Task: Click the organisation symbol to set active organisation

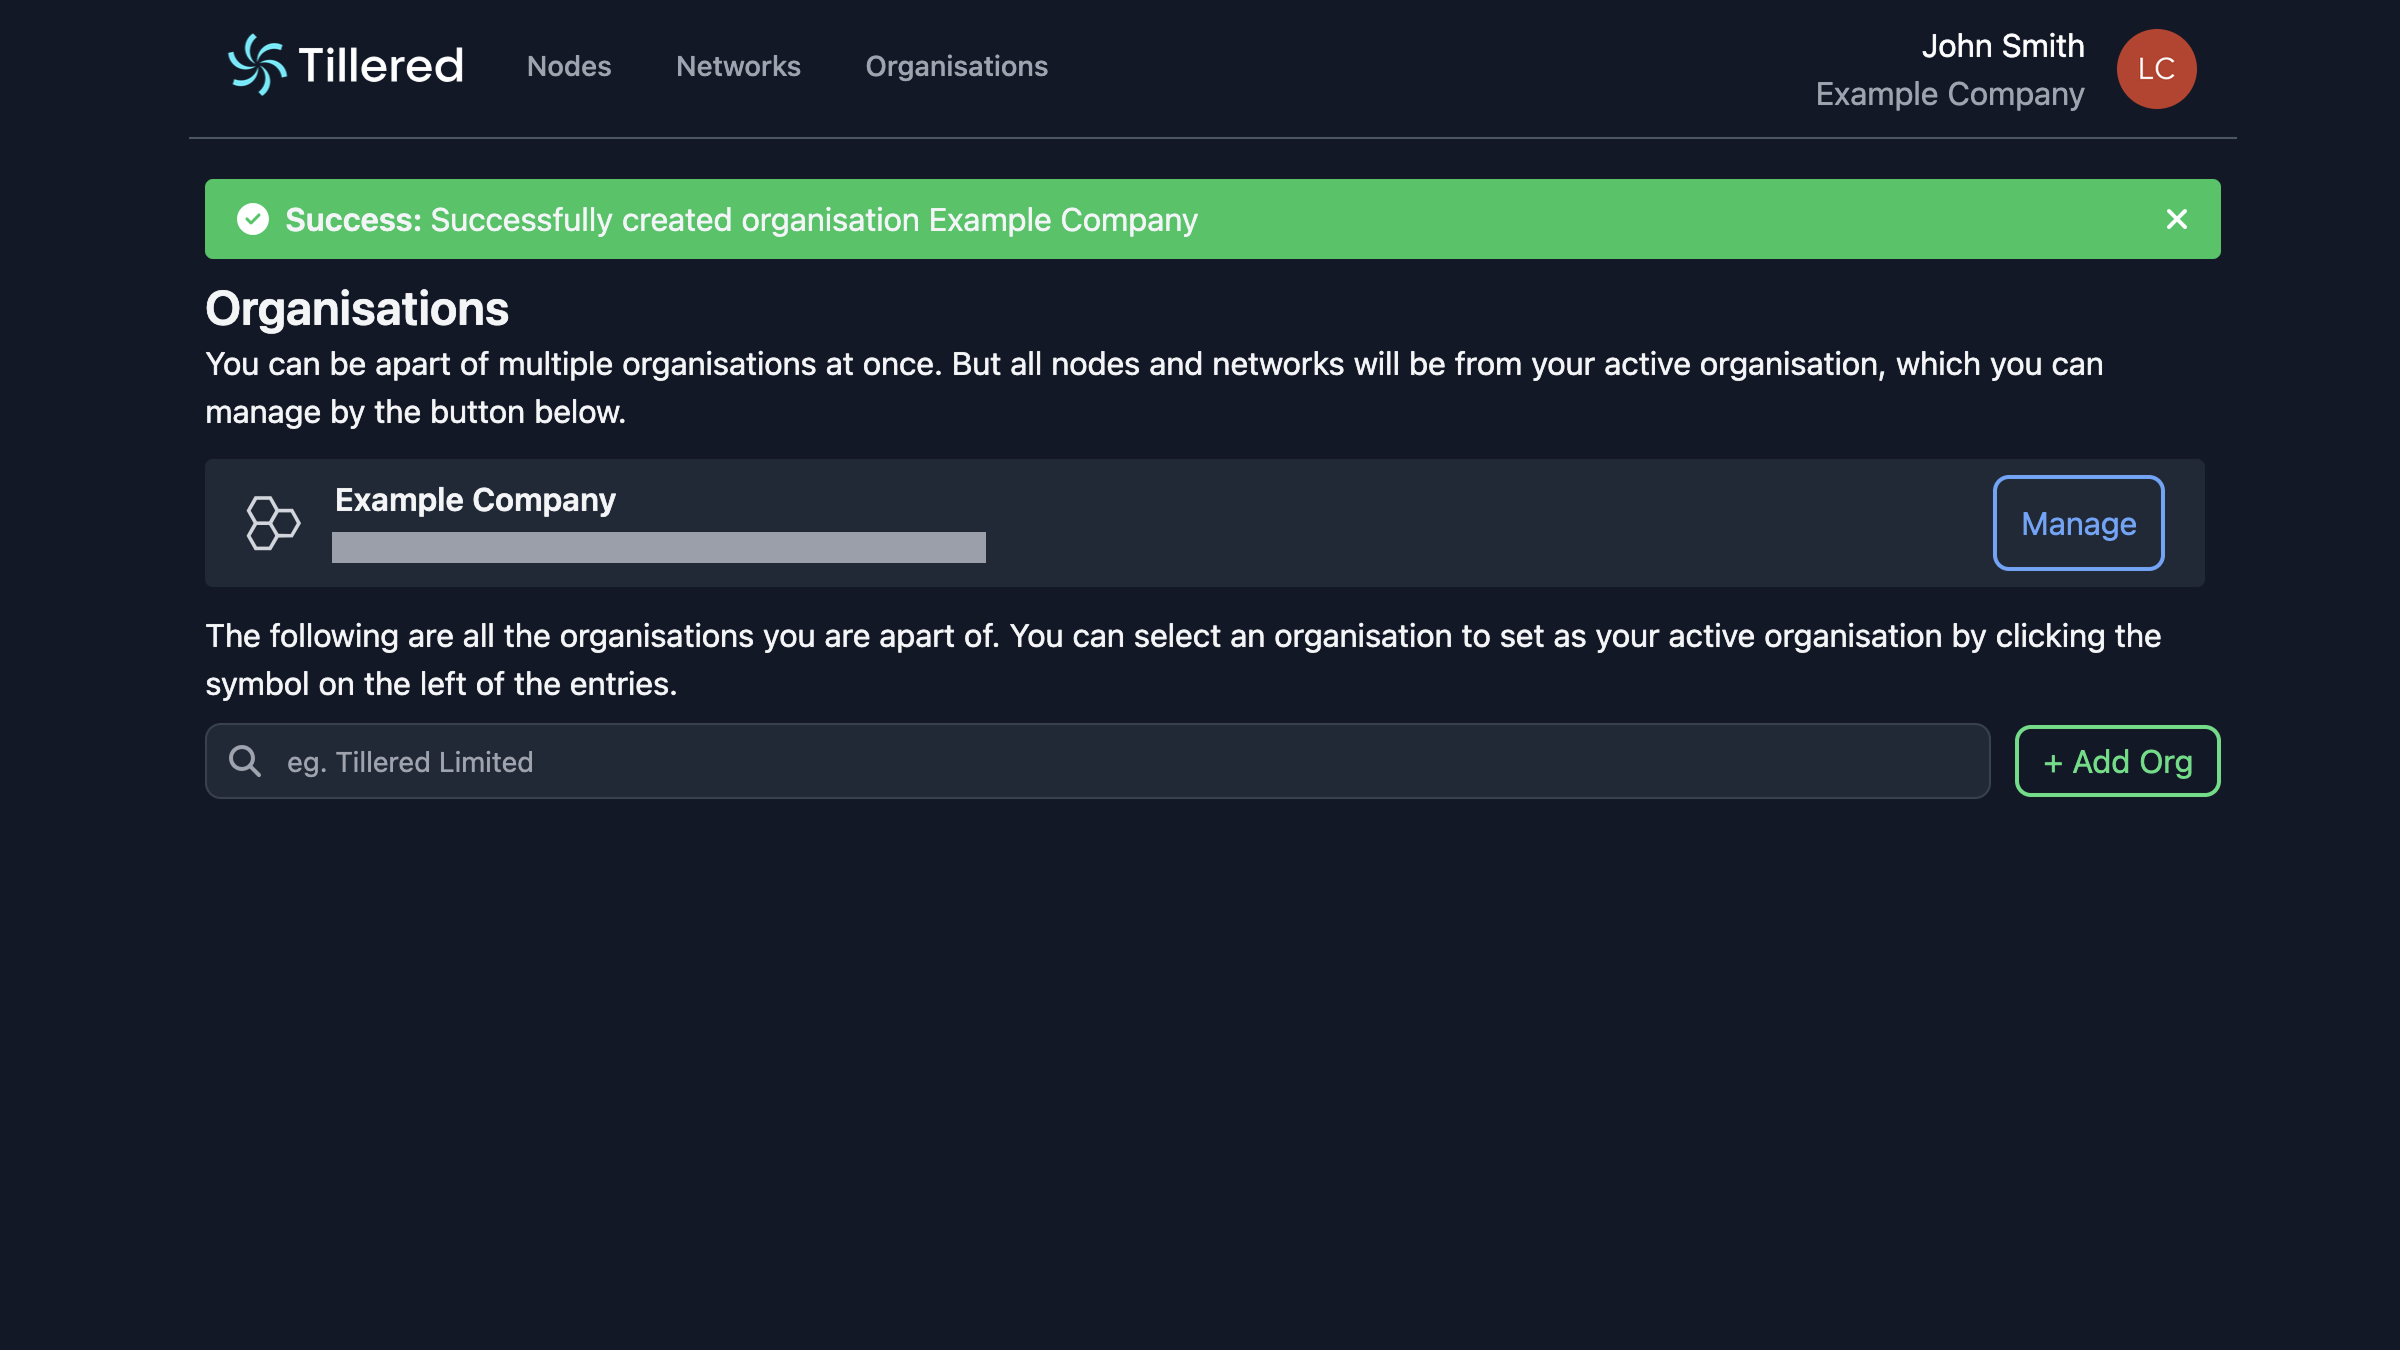Action: pyautogui.click(x=271, y=521)
